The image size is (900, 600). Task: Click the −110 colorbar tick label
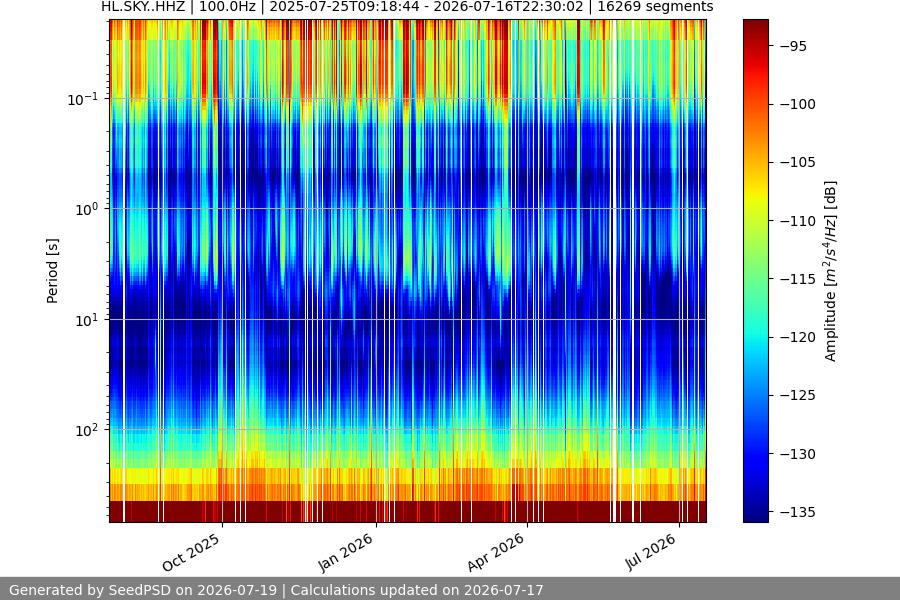point(797,221)
